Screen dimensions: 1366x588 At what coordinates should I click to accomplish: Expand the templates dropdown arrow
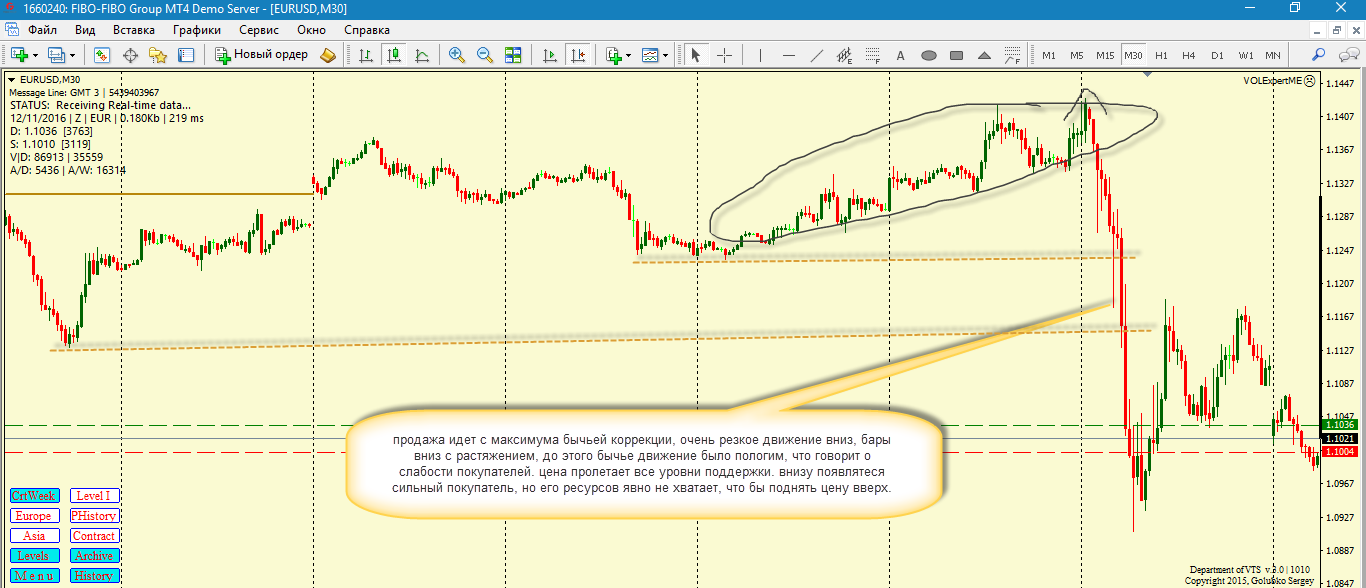(x=666, y=55)
